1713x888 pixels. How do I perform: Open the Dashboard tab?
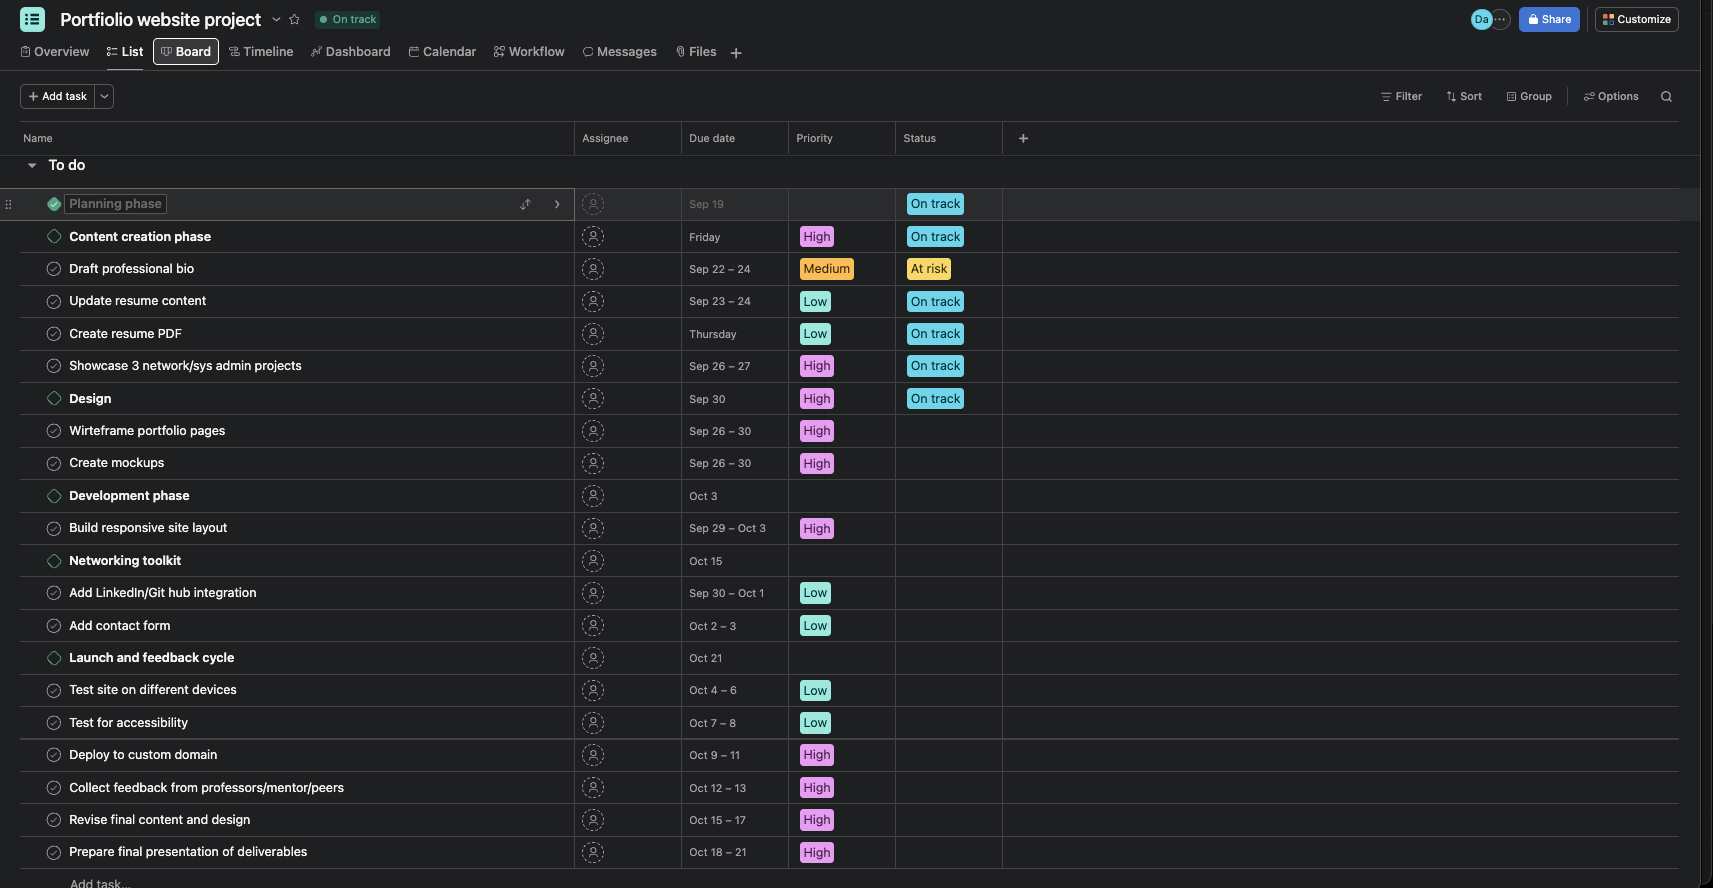tap(350, 52)
